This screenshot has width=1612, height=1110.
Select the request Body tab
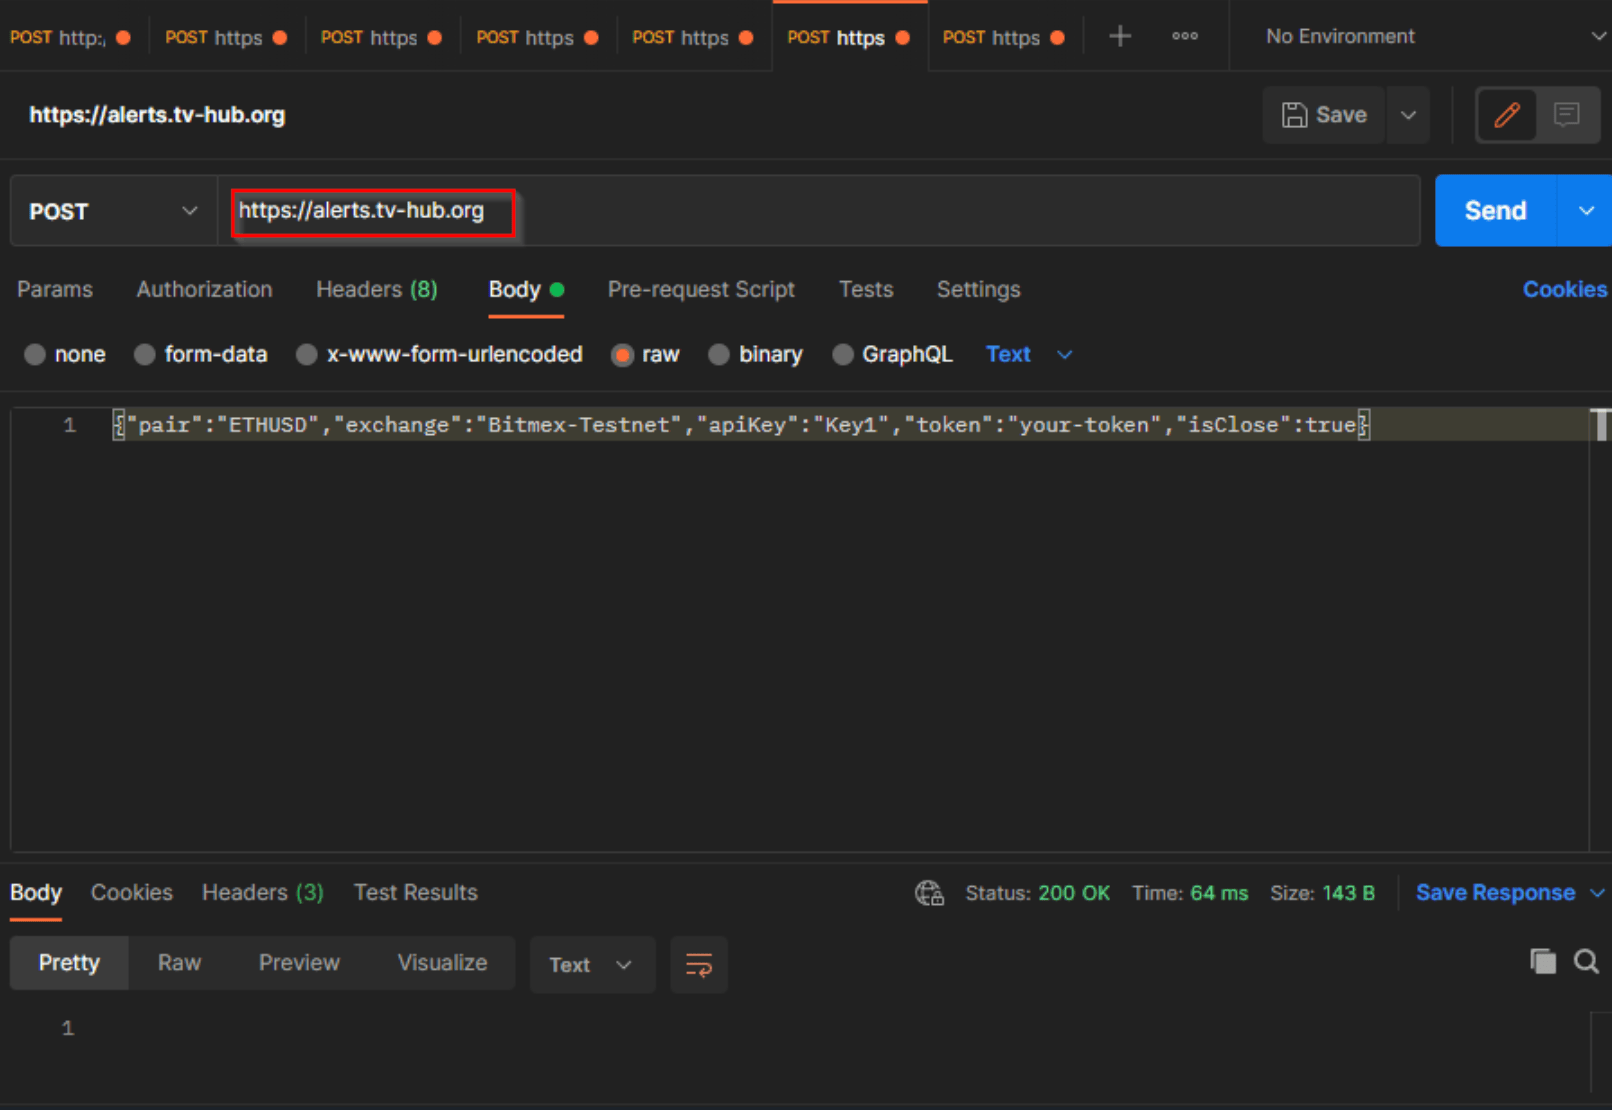point(526,290)
